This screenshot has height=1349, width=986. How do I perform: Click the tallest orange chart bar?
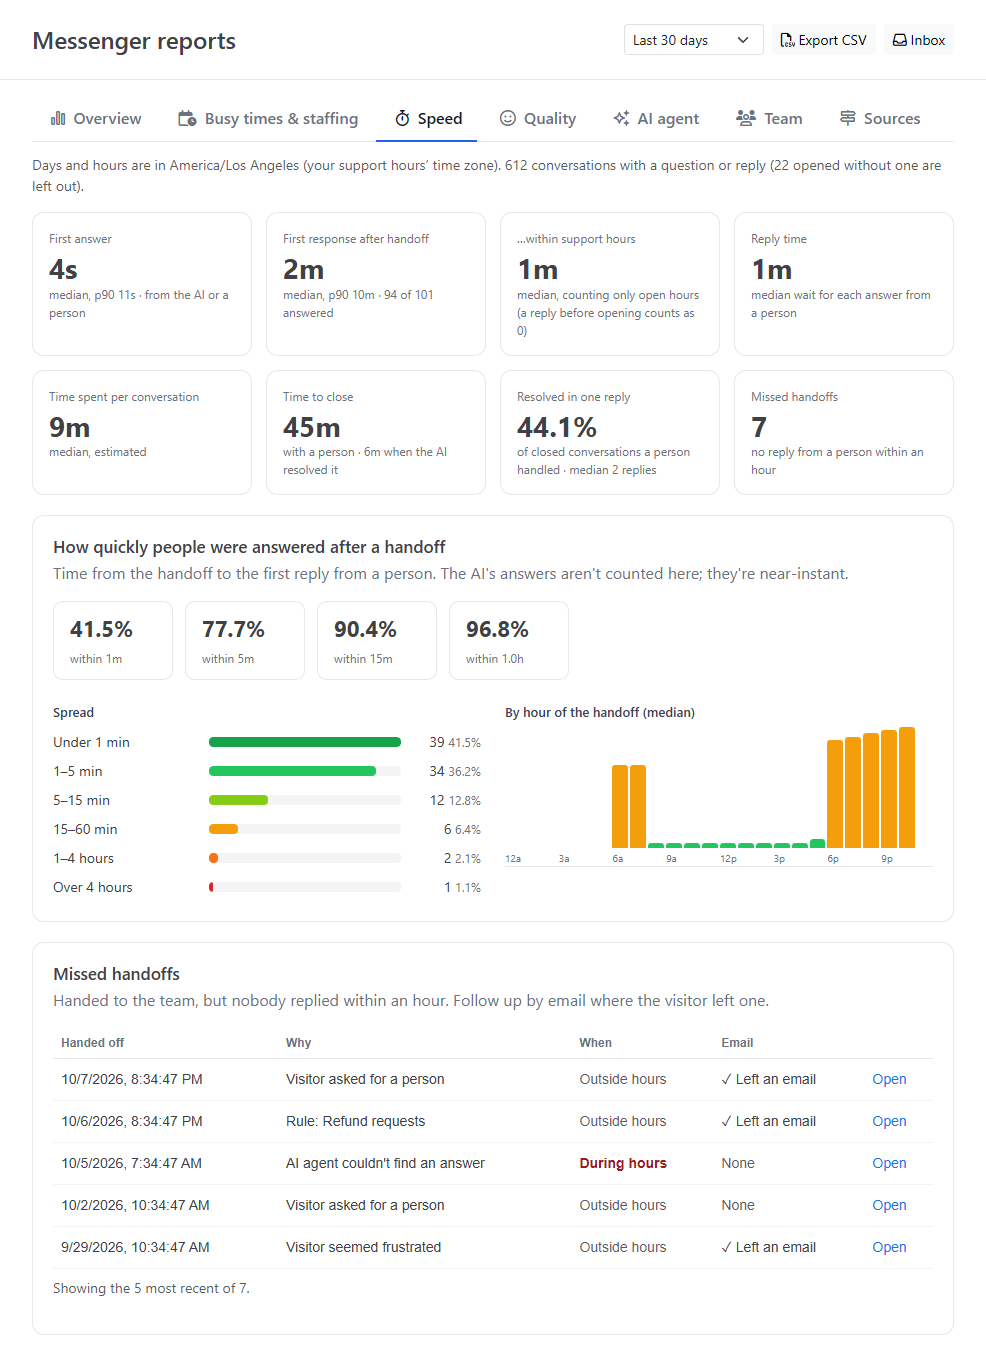(907, 788)
